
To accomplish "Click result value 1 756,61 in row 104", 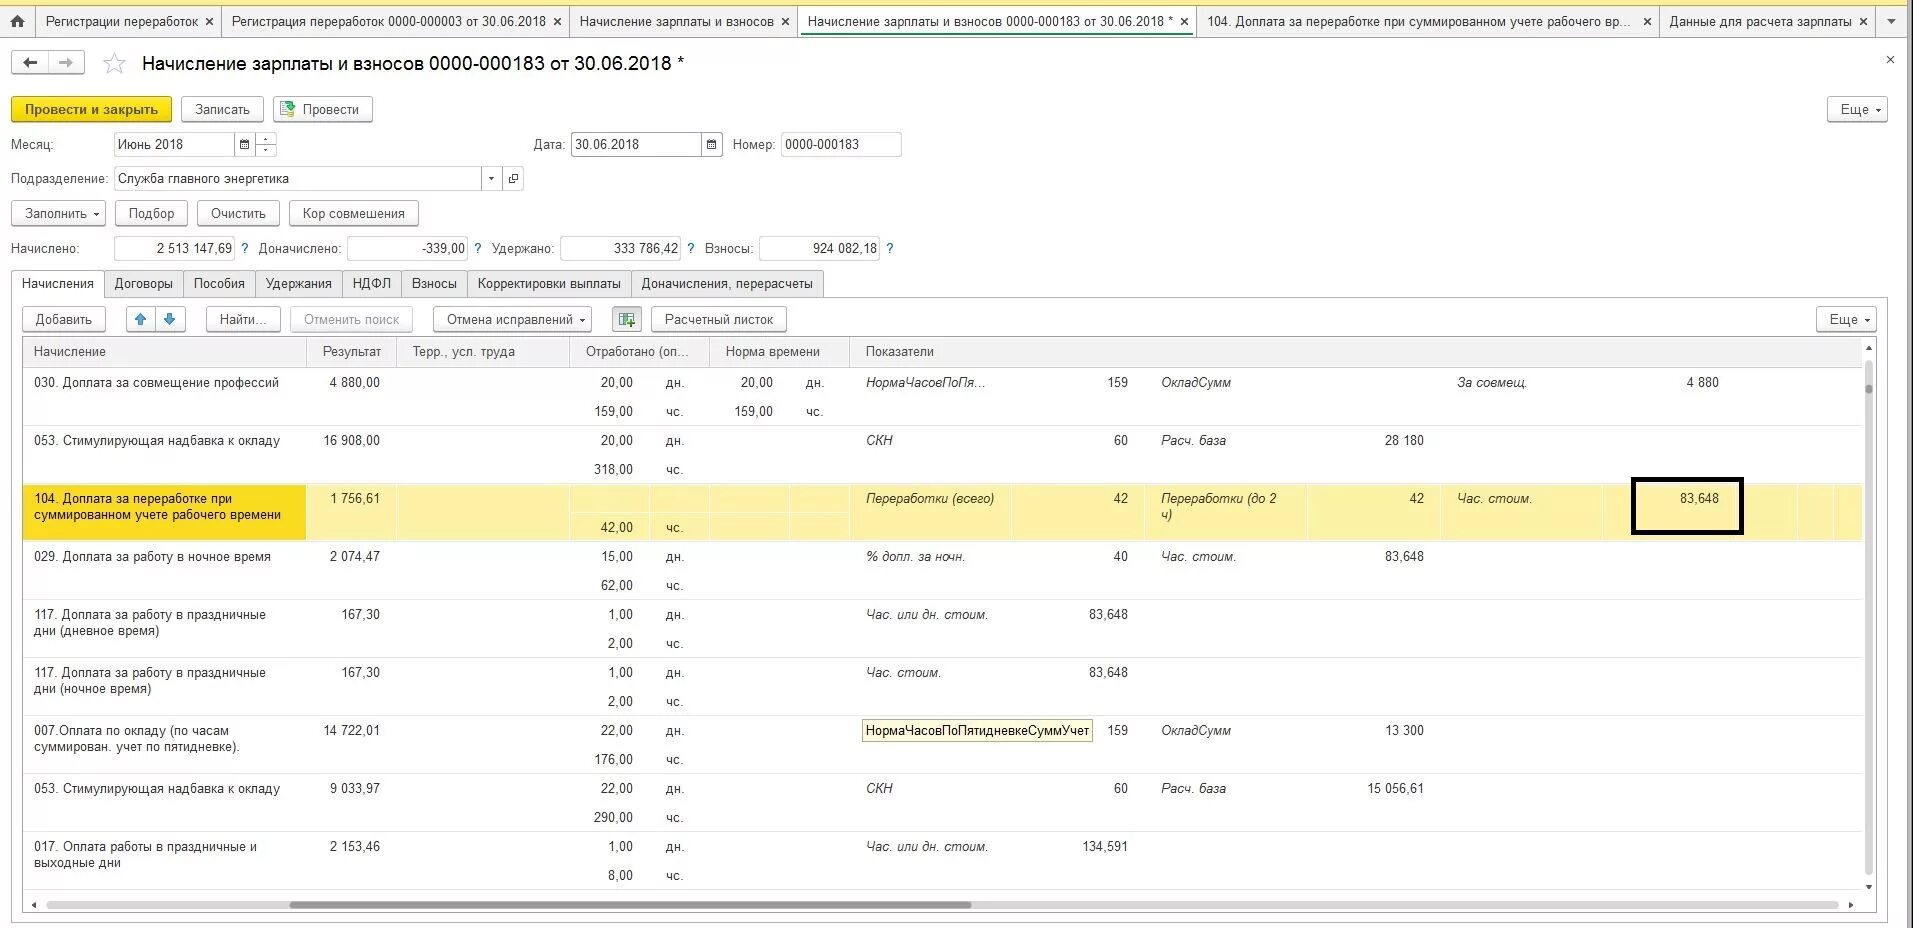I will click(x=355, y=498).
